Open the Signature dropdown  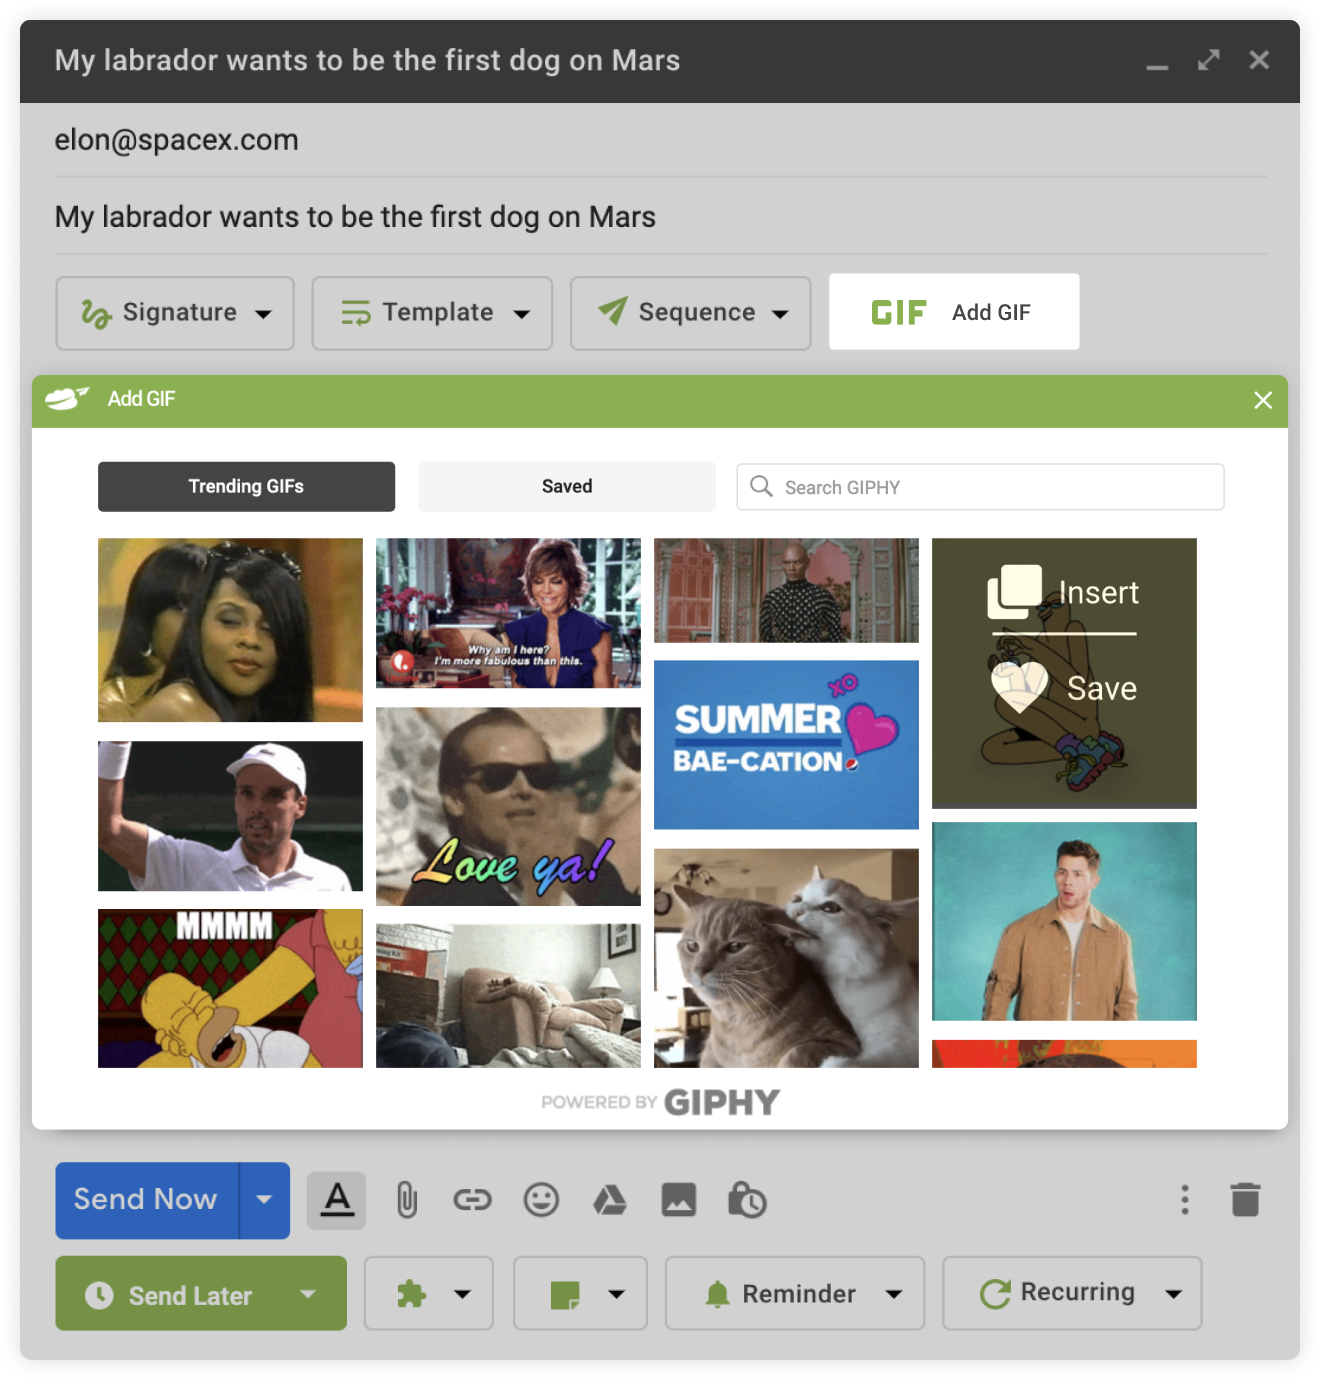[174, 312]
